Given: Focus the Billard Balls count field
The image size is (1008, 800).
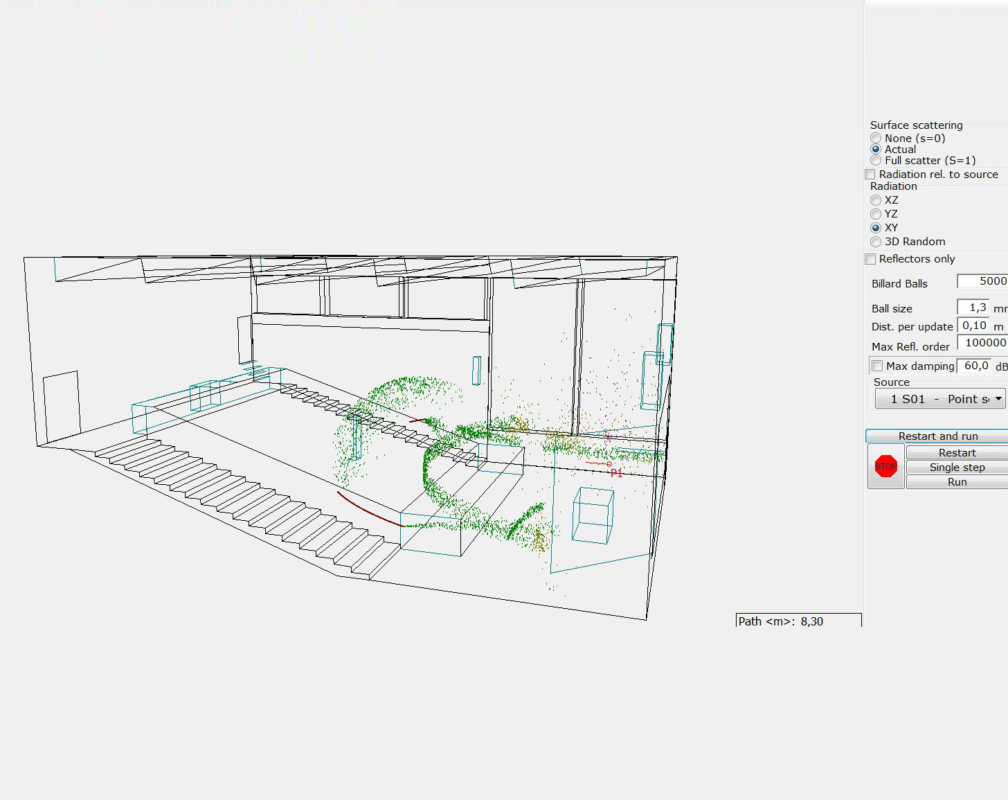Looking at the screenshot, I should [x=982, y=281].
